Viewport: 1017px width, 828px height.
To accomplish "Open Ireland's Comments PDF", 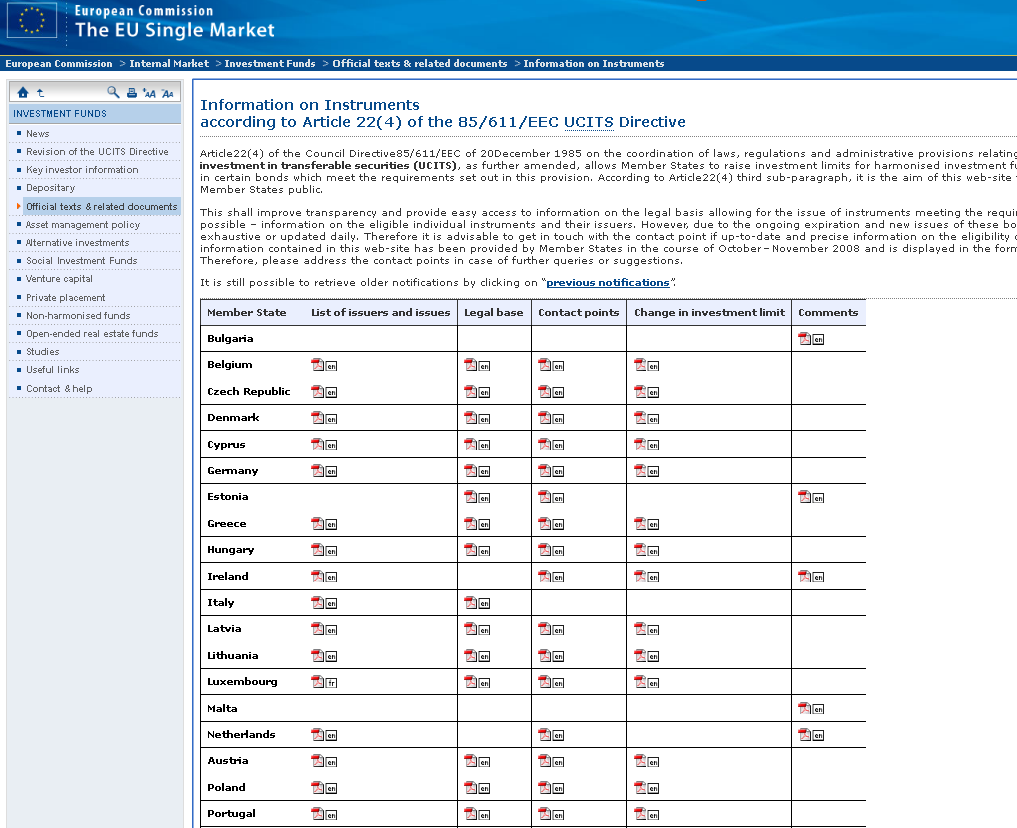I will (805, 576).
